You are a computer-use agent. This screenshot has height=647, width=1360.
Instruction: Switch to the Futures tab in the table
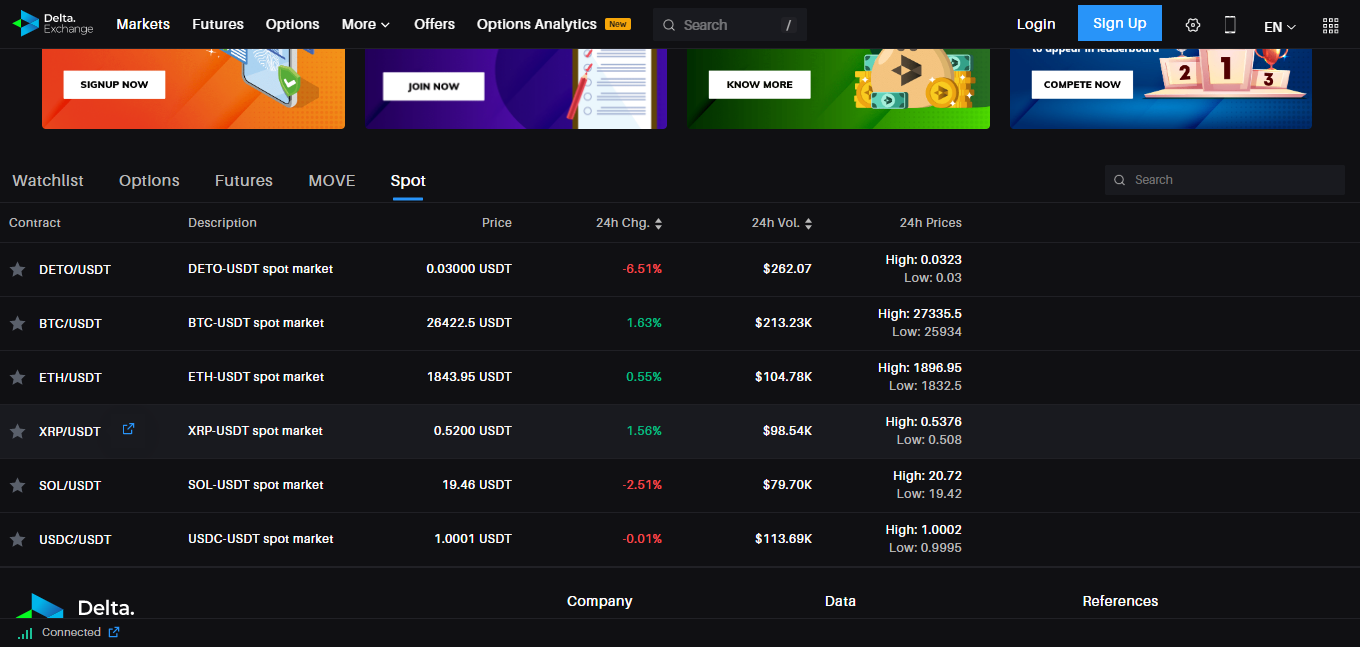click(x=244, y=181)
